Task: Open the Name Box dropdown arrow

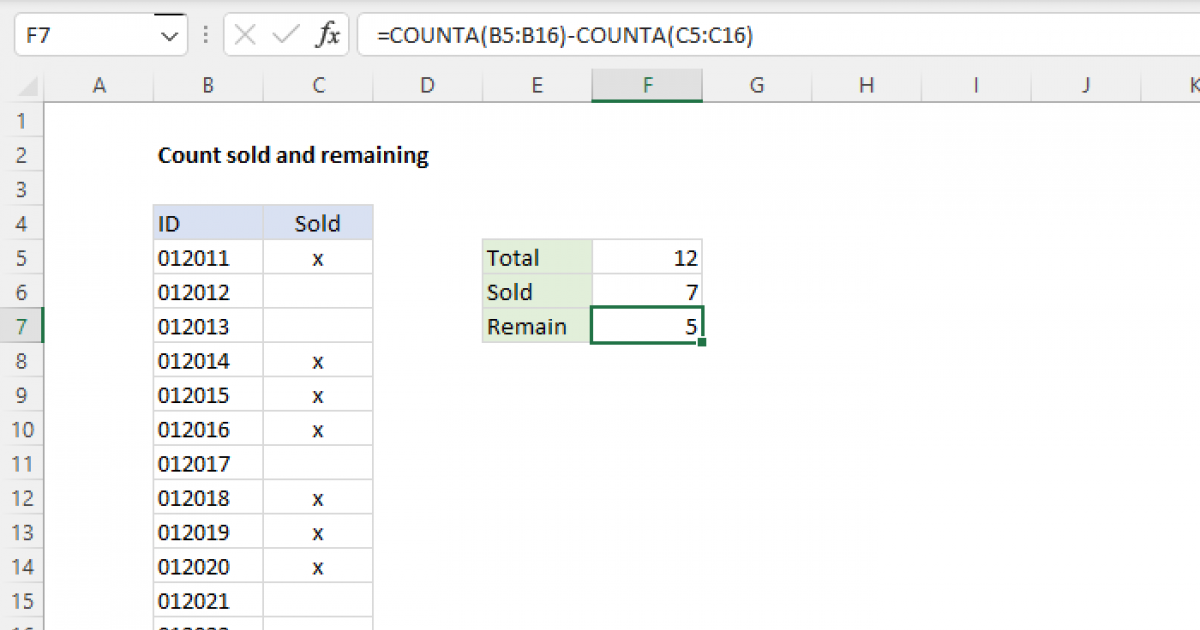Action: (x=172, y=34)
